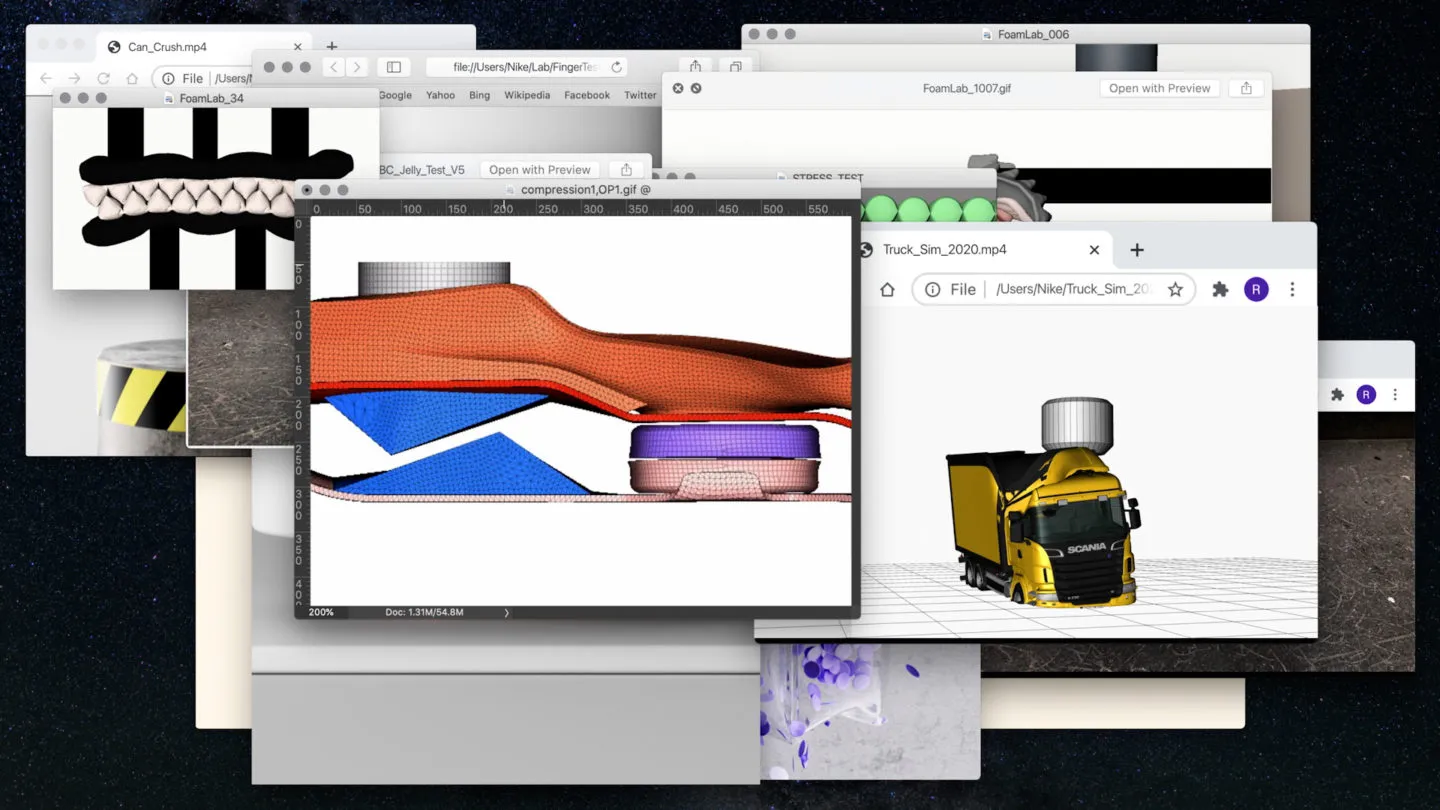The height and width of the screenshot is (810, 1440).
Task: Bookmark the Truck_Sim page with the star icon
Action: (1175, 289)
